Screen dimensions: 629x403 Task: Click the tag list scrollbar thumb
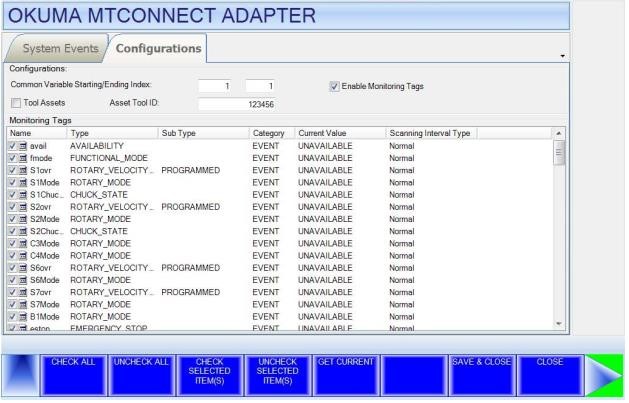coord(559,152)
